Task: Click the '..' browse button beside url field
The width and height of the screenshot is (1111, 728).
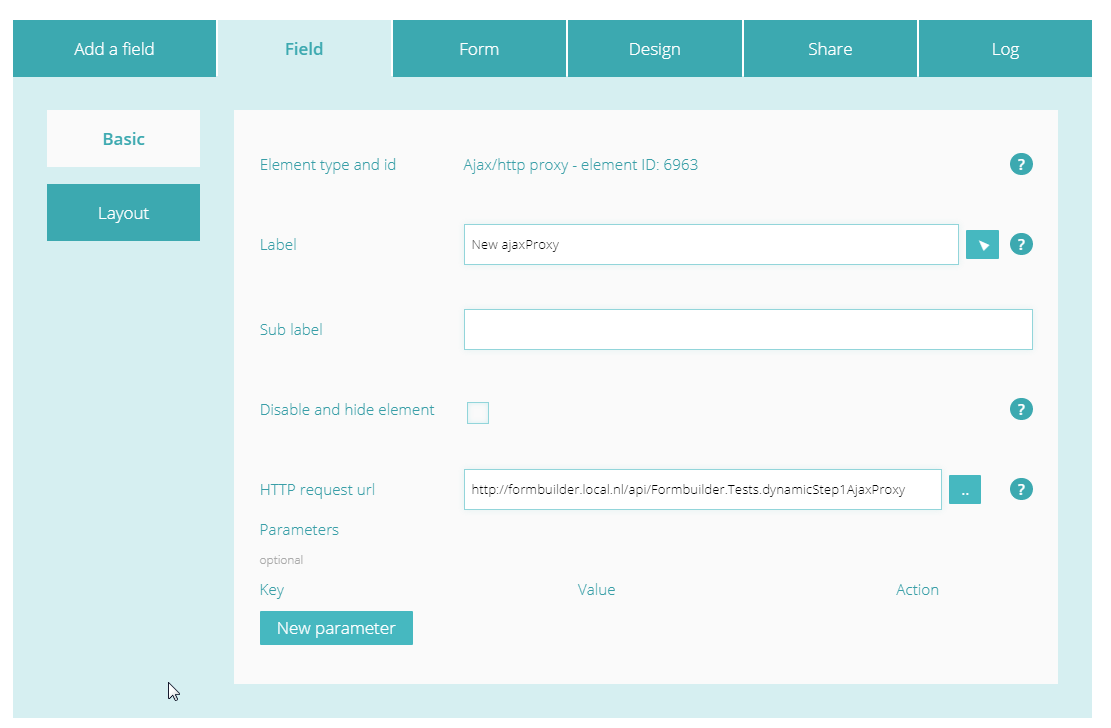Action: tap(964, 490)
